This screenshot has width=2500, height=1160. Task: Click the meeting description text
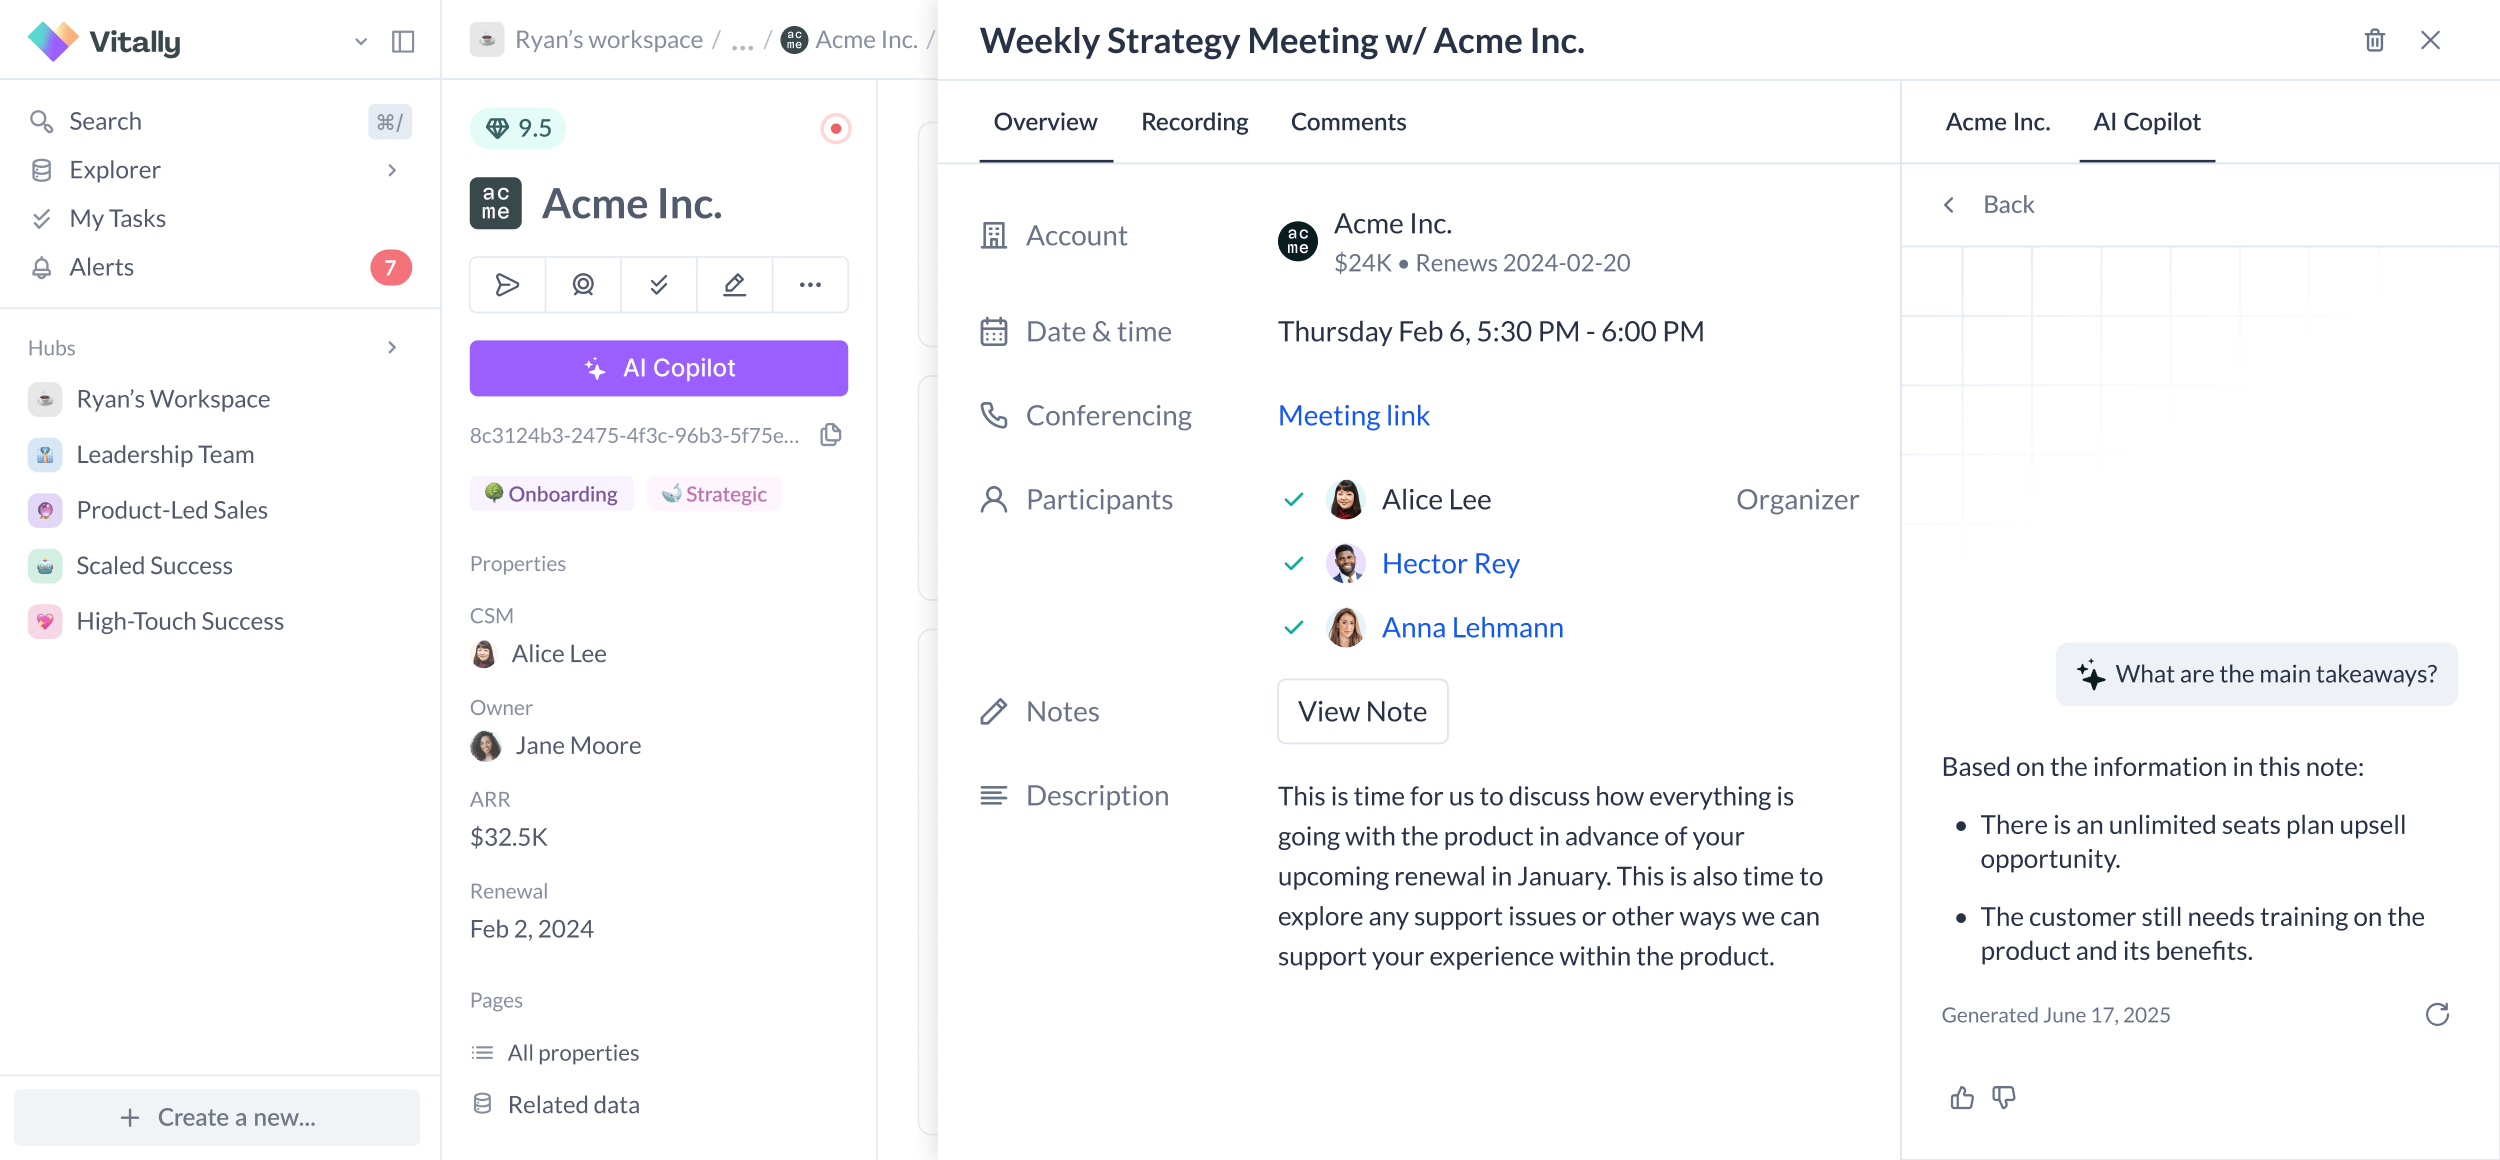1550,876
